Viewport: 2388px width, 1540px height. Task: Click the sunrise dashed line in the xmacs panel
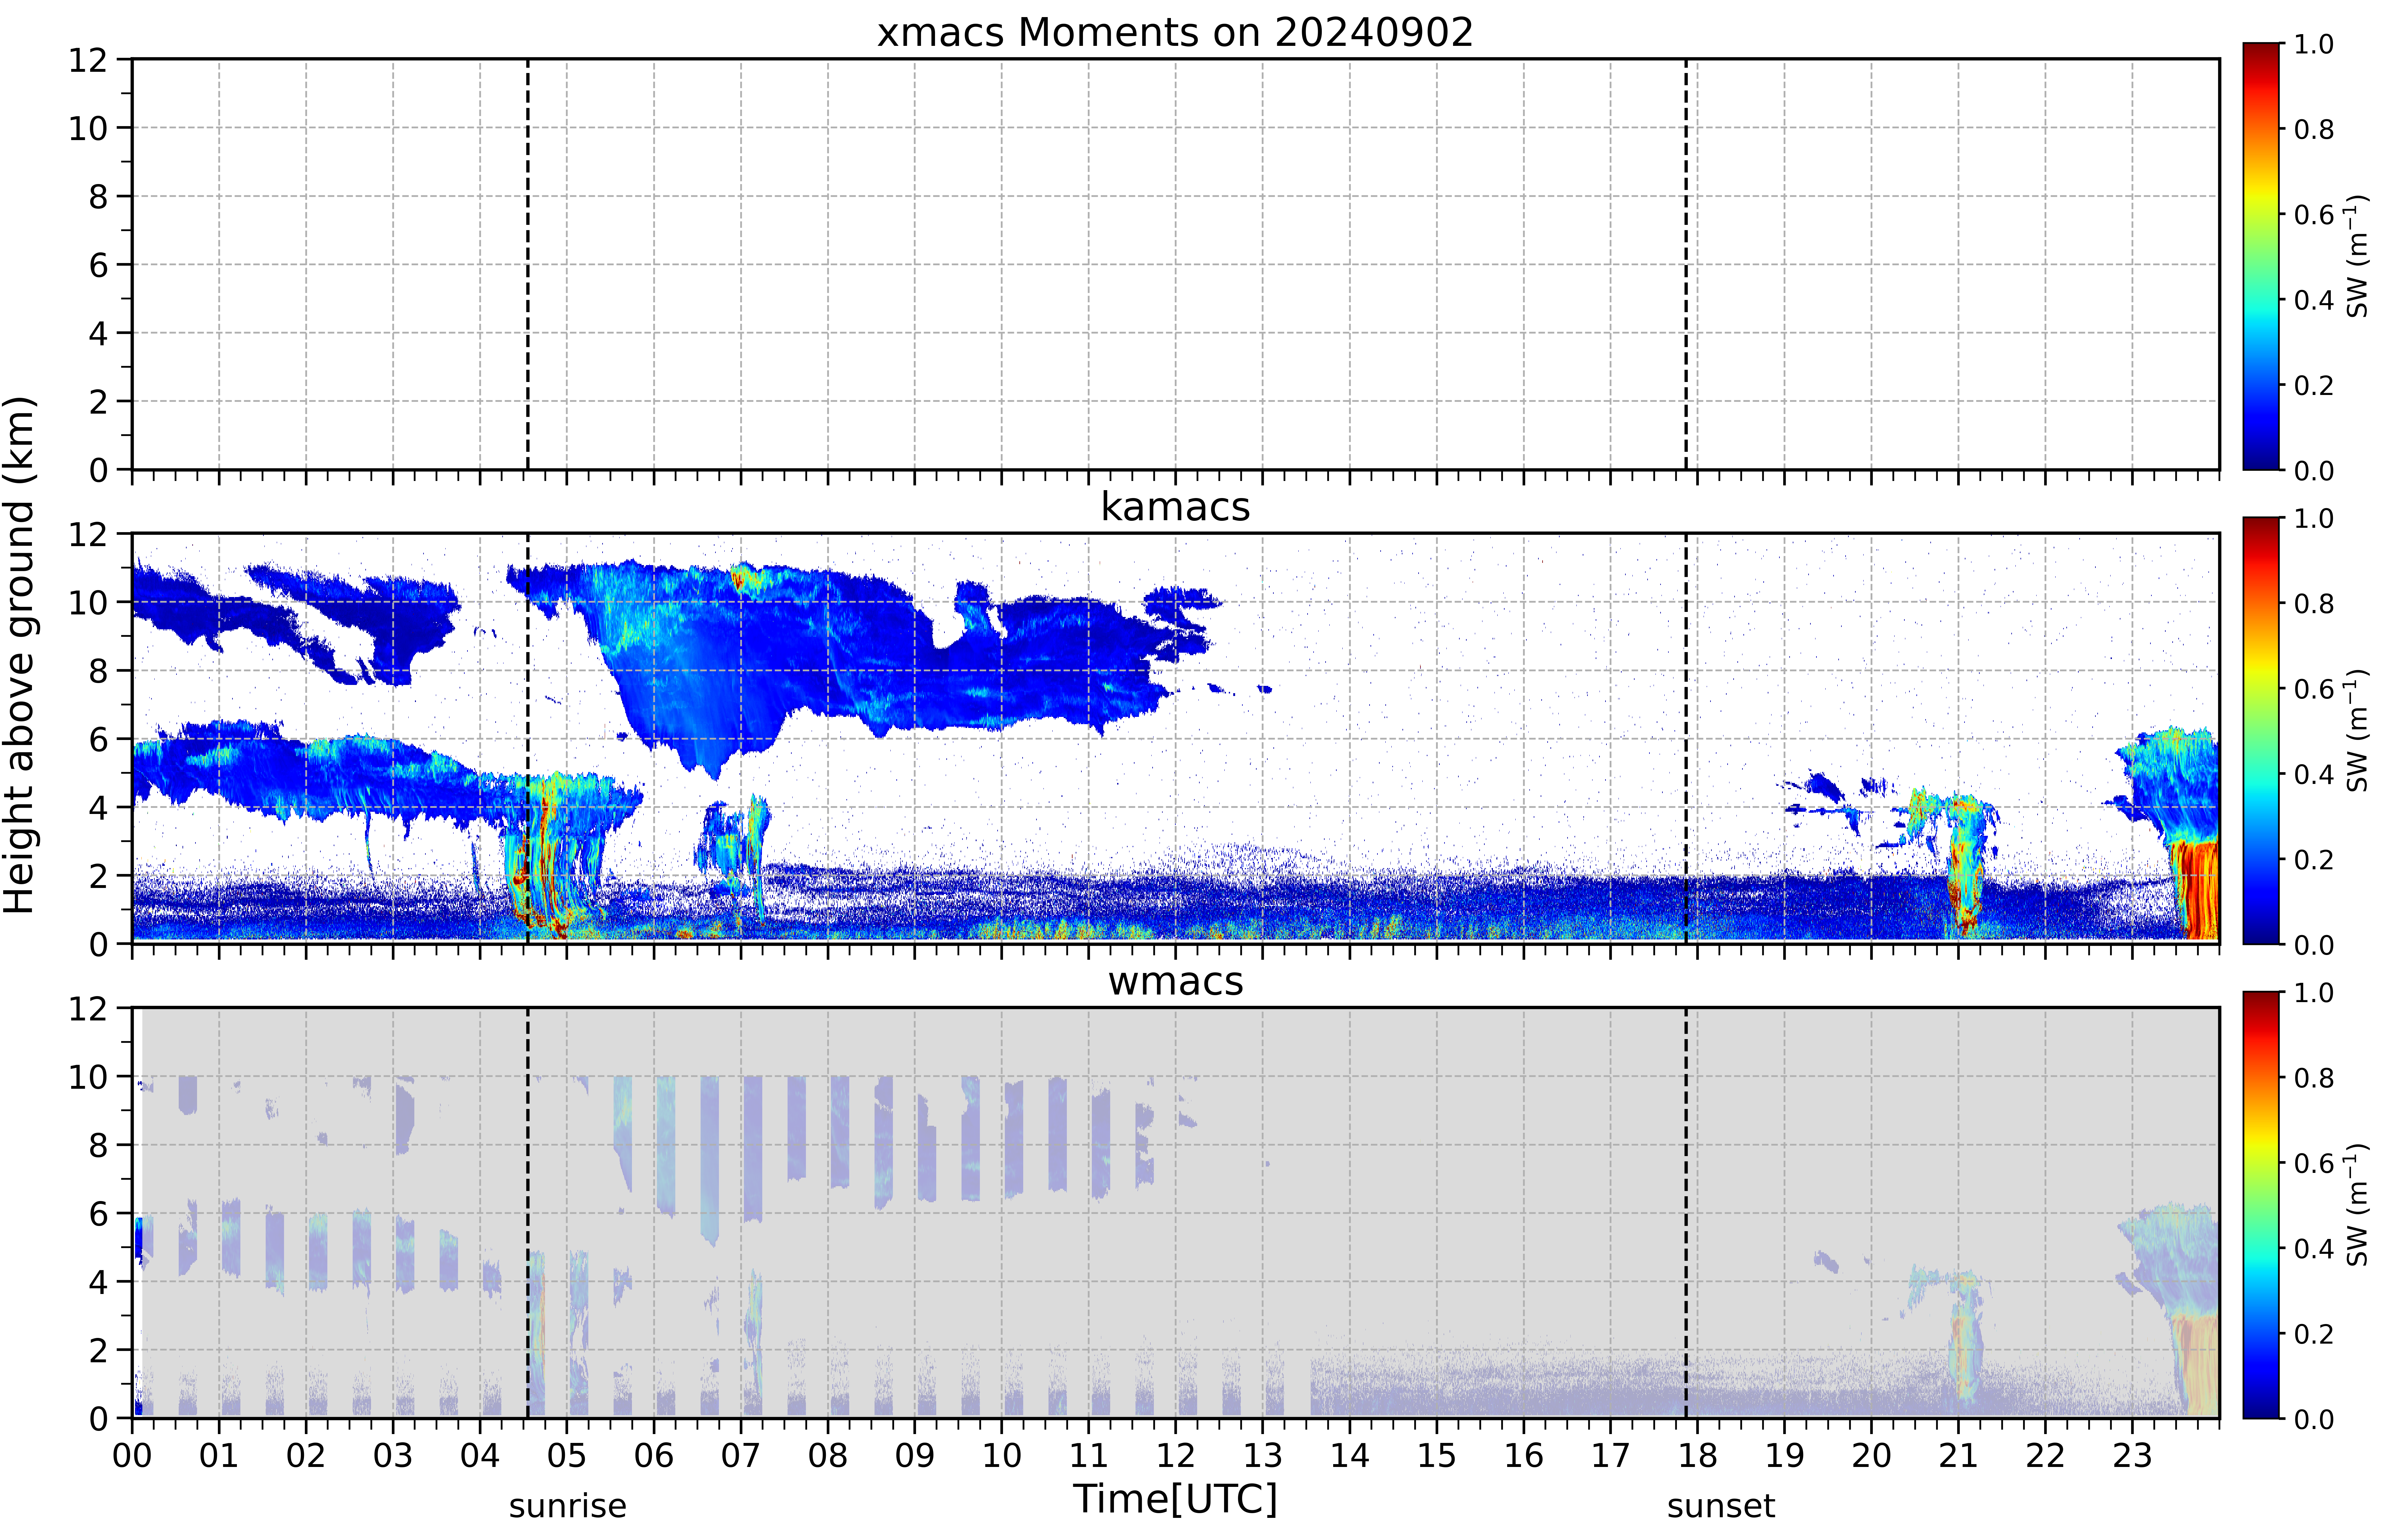(x=528, y=264)
